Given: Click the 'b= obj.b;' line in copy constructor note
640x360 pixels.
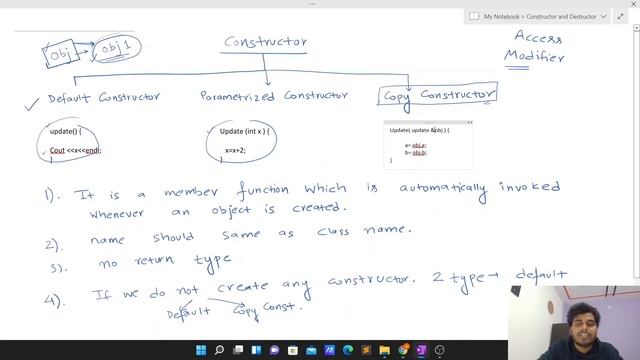Looking at the screenshot, I should point(416,153).
